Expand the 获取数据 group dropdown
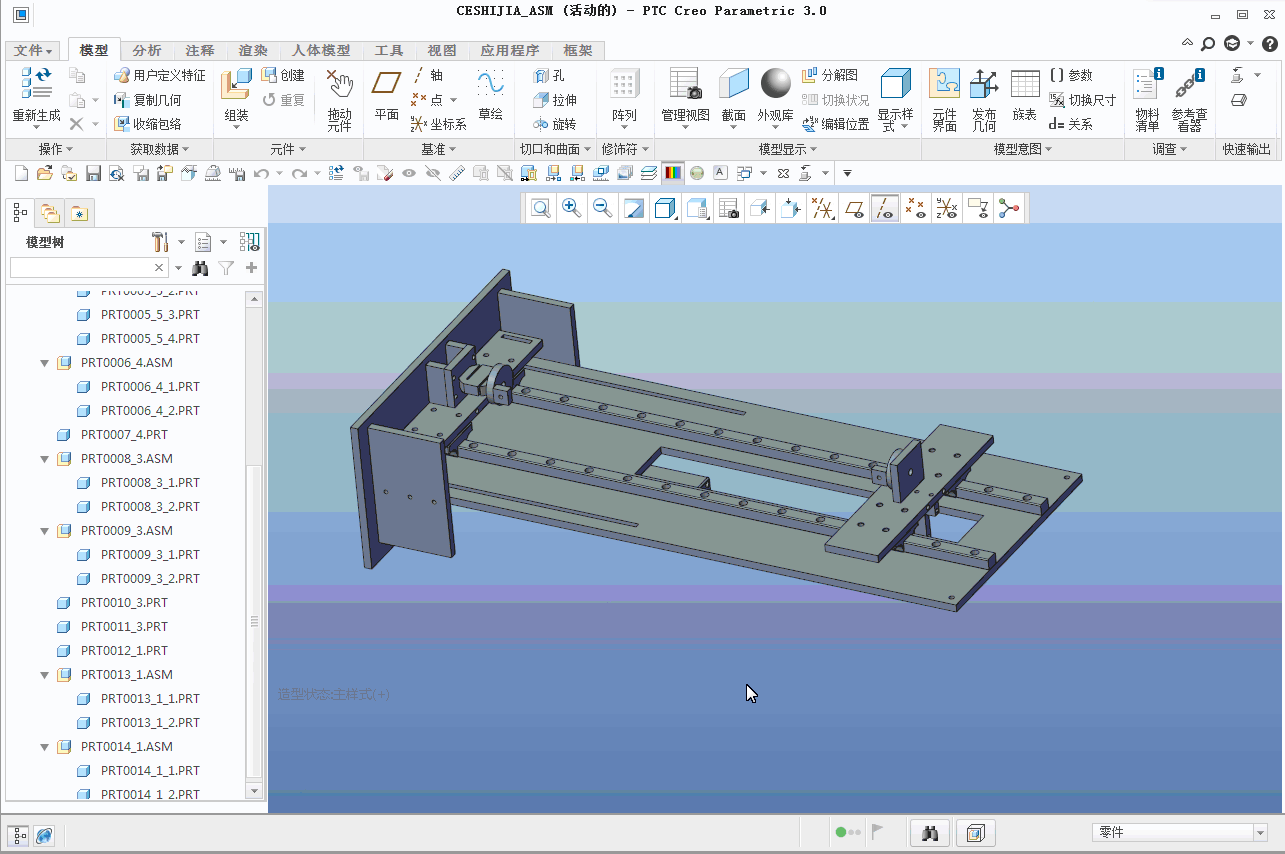 pos(160,149)
